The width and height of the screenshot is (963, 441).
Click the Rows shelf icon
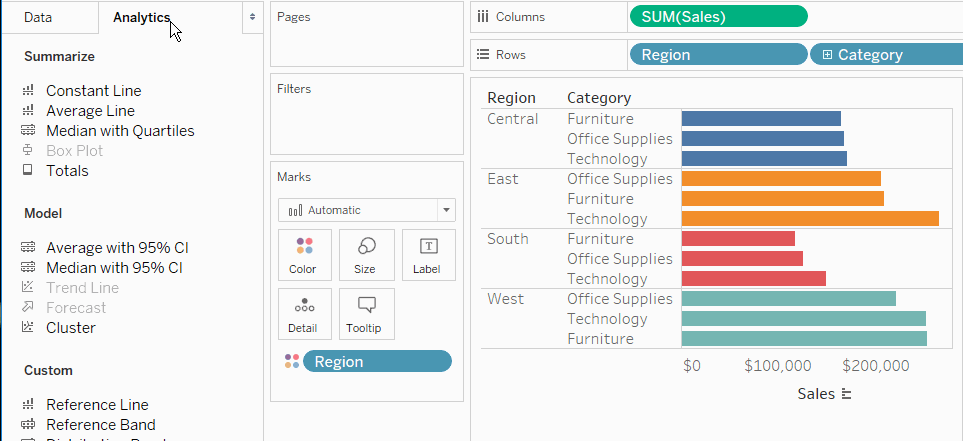click(483, 55)
